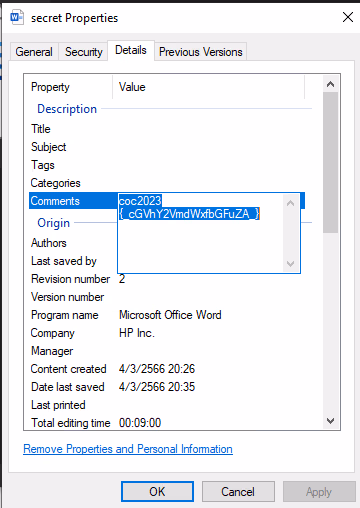Select the Last printed row
Viewport: 360px width, 508px height.
point(167,405)
